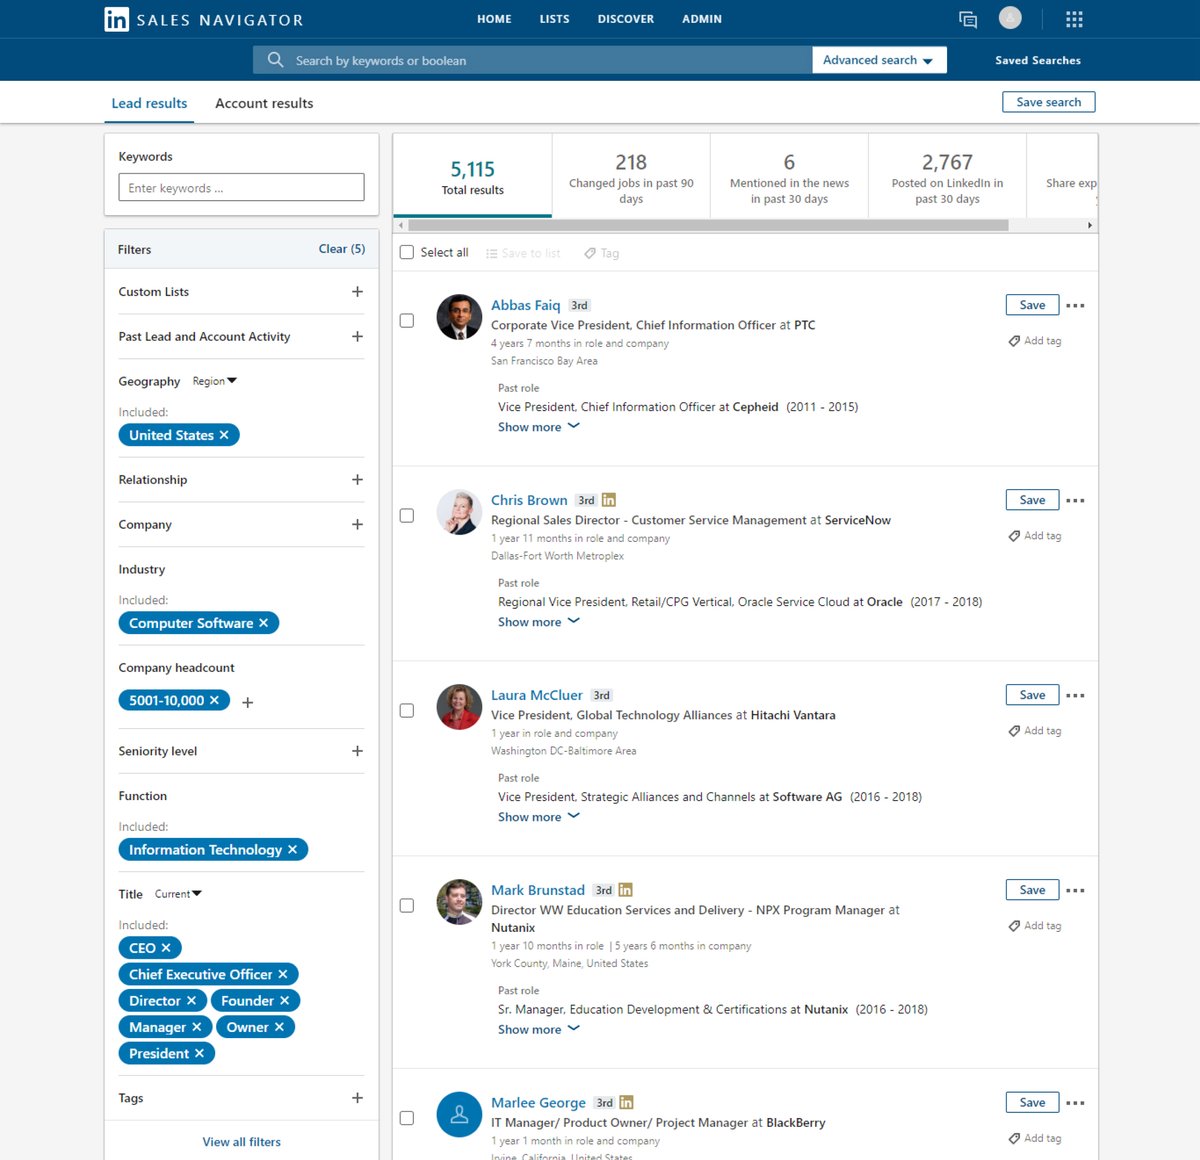This screenshot has height=1160, width=1200.
Task: Click LinkedIn premium badge next to Chris Brown
Action: (x=609, y=500)
